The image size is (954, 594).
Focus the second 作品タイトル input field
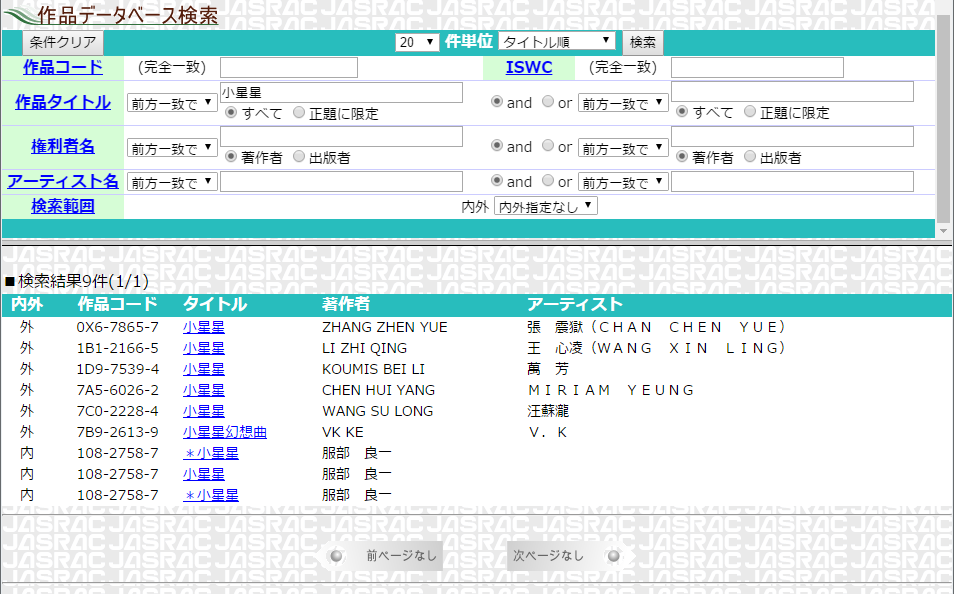792,92
